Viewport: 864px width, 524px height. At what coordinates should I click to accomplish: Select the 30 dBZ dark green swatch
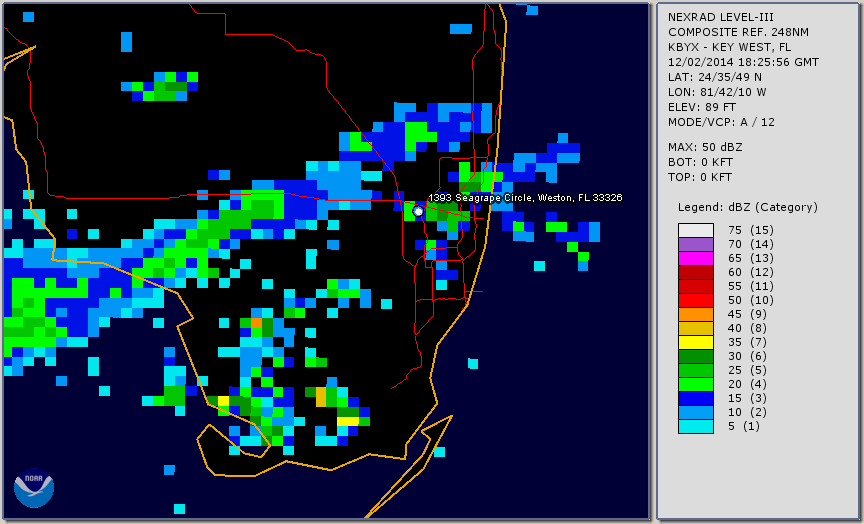[x=695, y=356]
